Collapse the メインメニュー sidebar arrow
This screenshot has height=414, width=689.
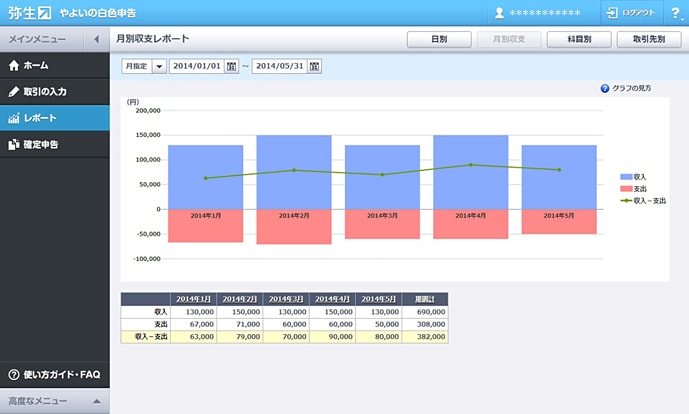[96, 39]
